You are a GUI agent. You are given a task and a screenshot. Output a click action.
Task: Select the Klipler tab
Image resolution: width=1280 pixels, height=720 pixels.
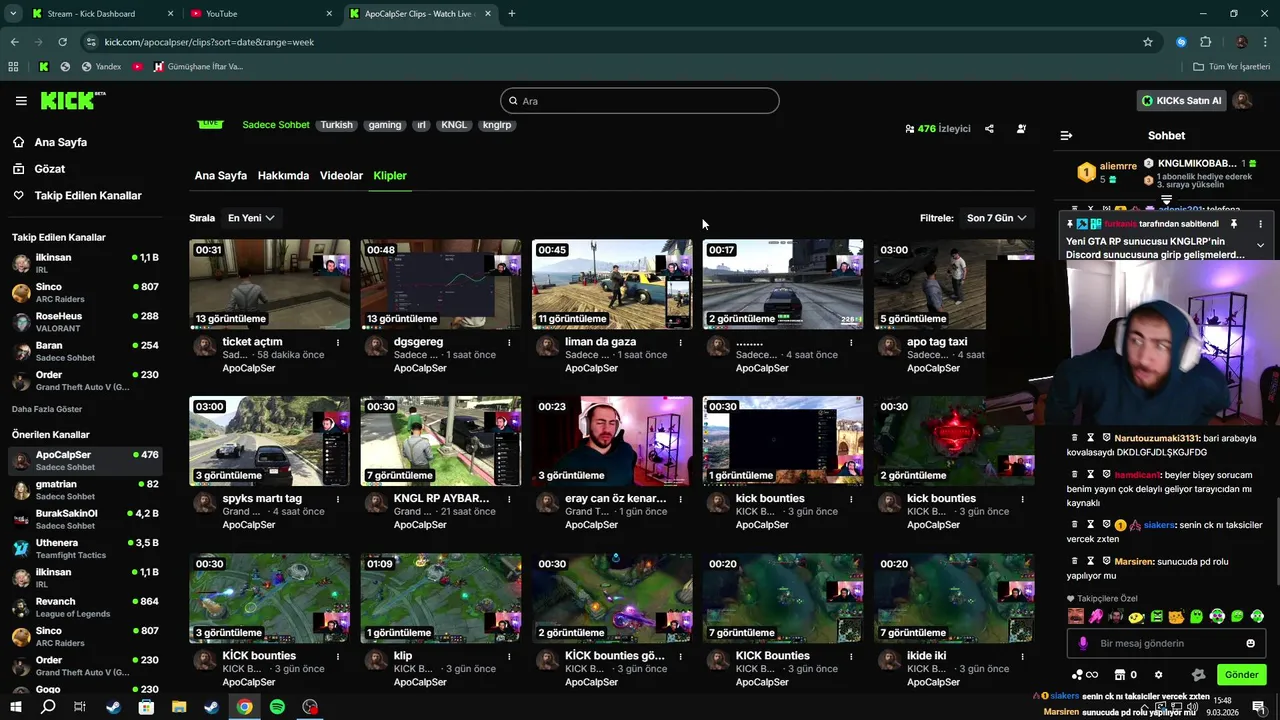(390, 175)
